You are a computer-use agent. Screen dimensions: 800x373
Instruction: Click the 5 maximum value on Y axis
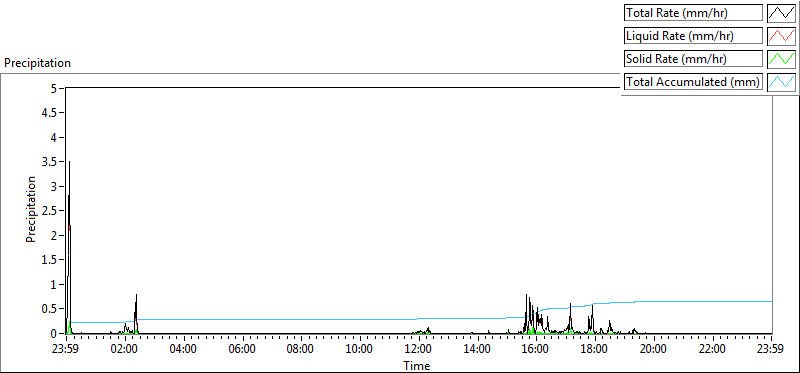55,88
